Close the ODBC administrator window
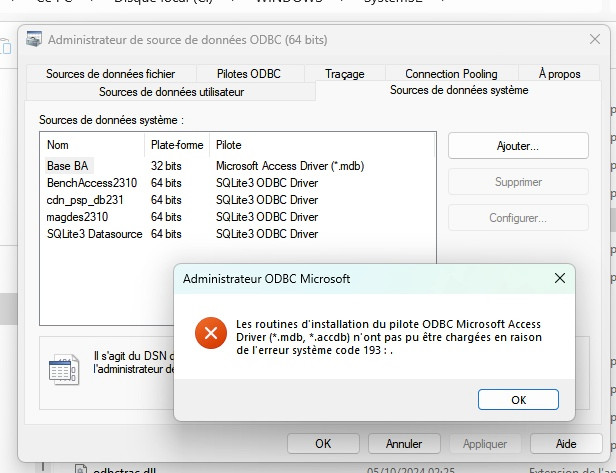 (595, 39)
